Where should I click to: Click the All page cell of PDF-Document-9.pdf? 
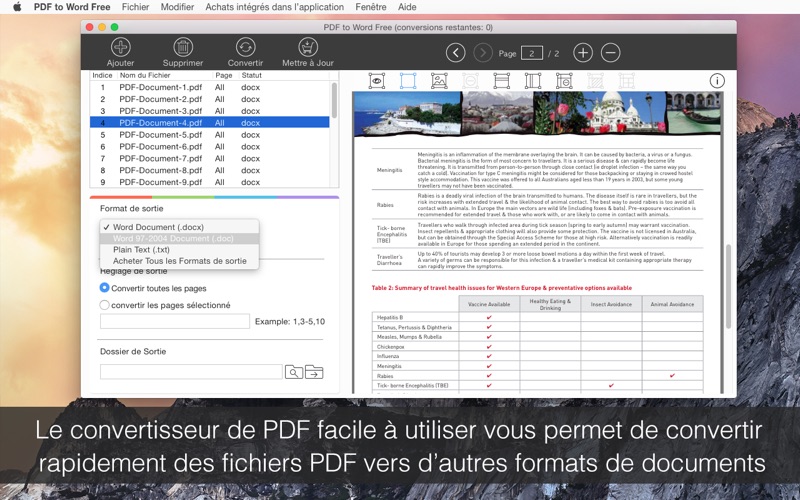pos(219,182)
